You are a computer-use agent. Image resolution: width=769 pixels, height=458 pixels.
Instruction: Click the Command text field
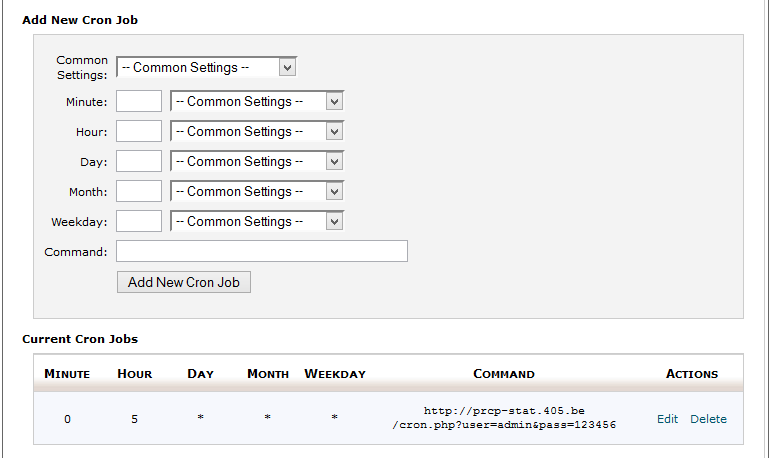(x=262, y=251)
